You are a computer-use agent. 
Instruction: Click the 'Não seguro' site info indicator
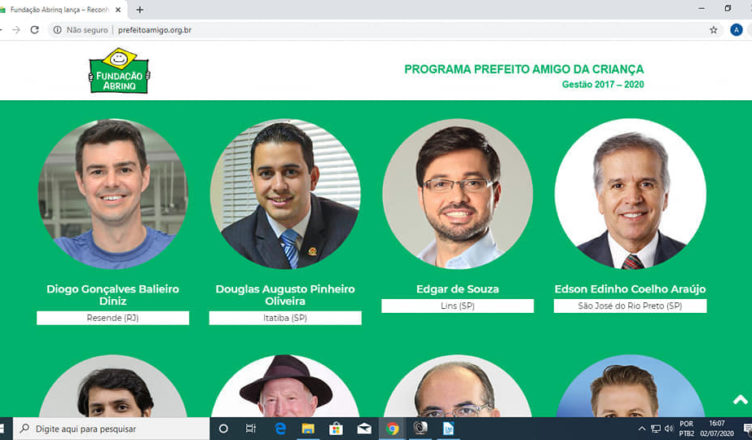click(79, 30)
